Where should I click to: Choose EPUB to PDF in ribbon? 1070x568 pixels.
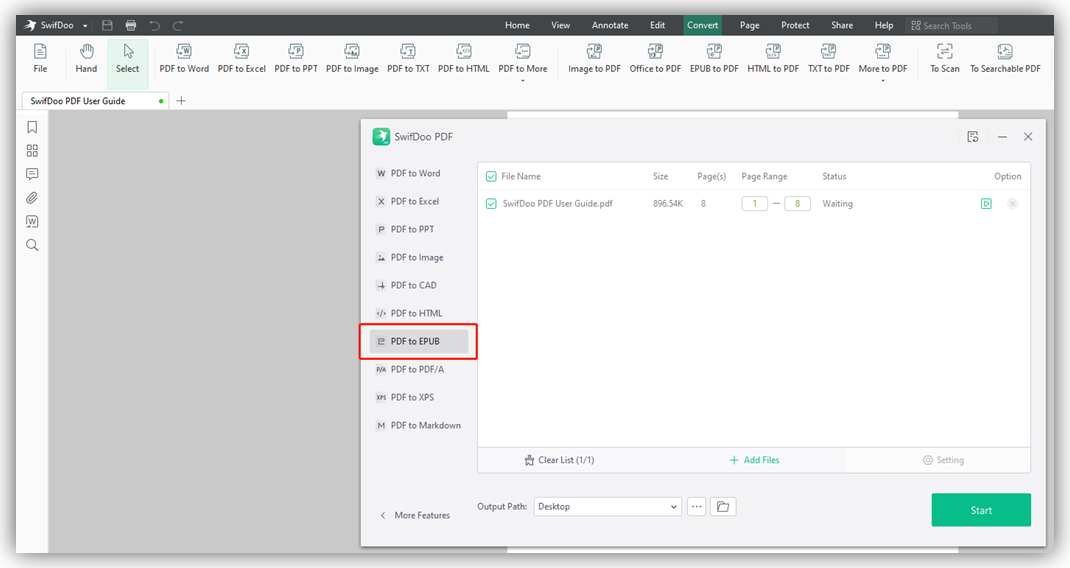tap(714, 59)
